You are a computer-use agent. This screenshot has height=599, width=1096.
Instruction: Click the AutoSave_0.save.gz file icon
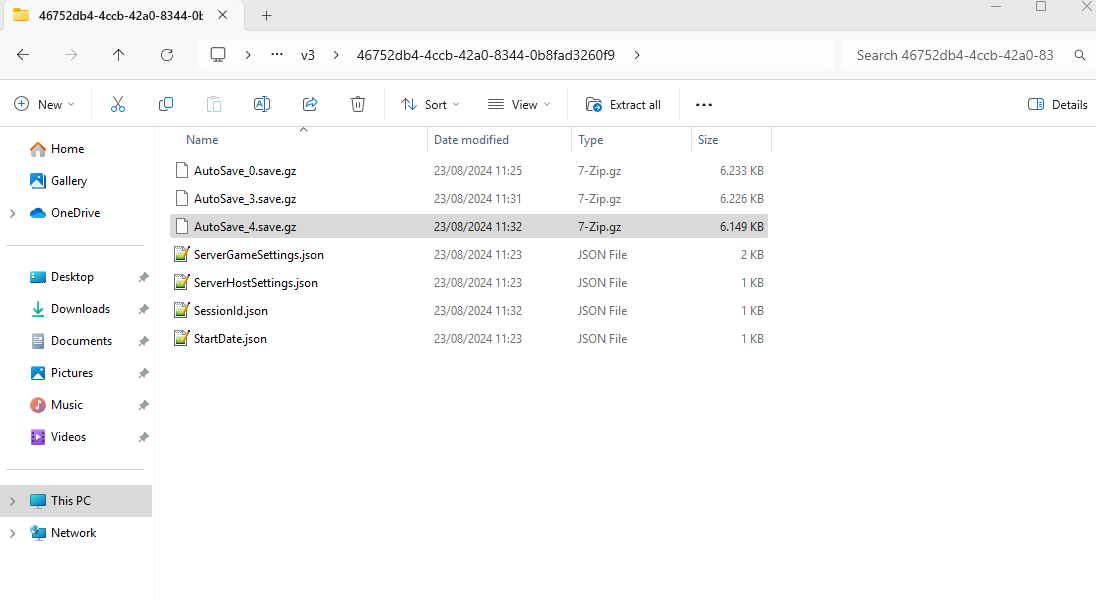pyautogui.click(x=182, y=170)
